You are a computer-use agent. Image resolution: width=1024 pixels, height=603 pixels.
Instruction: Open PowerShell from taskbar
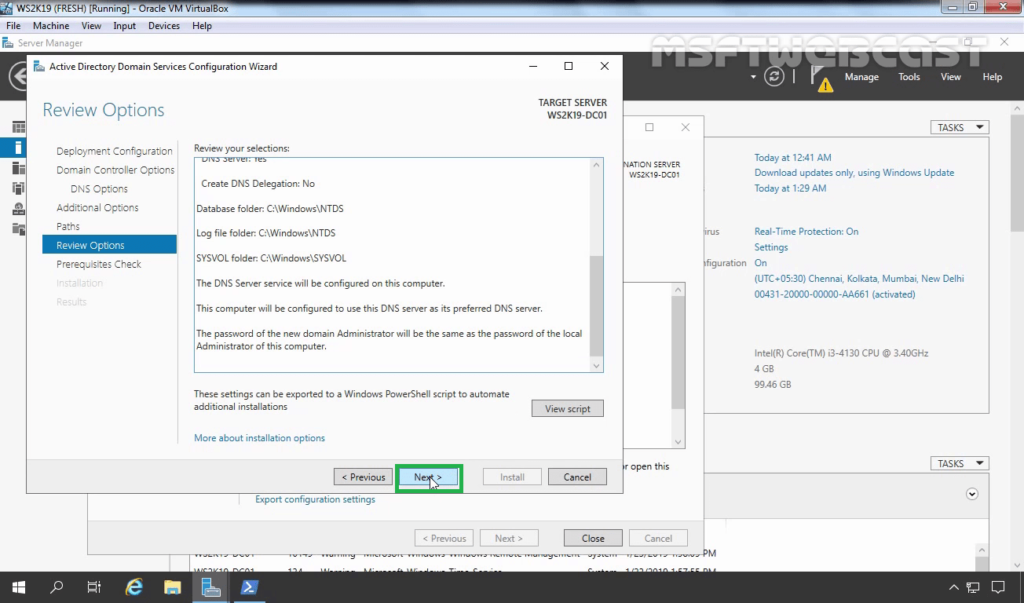tap(249, 587)
